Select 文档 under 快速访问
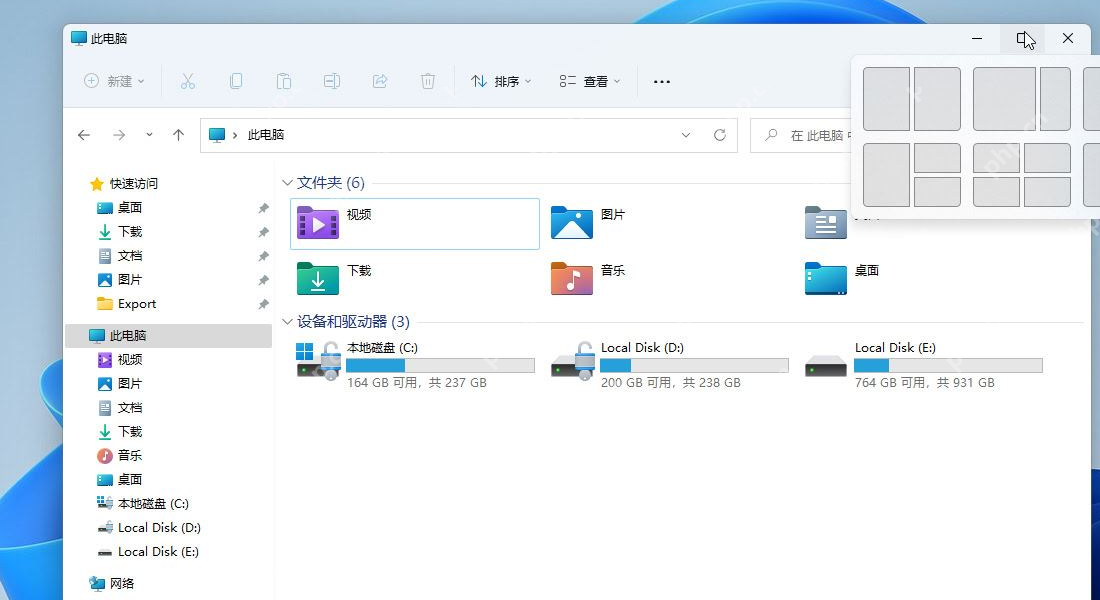1100x600 pixels. 130,255
